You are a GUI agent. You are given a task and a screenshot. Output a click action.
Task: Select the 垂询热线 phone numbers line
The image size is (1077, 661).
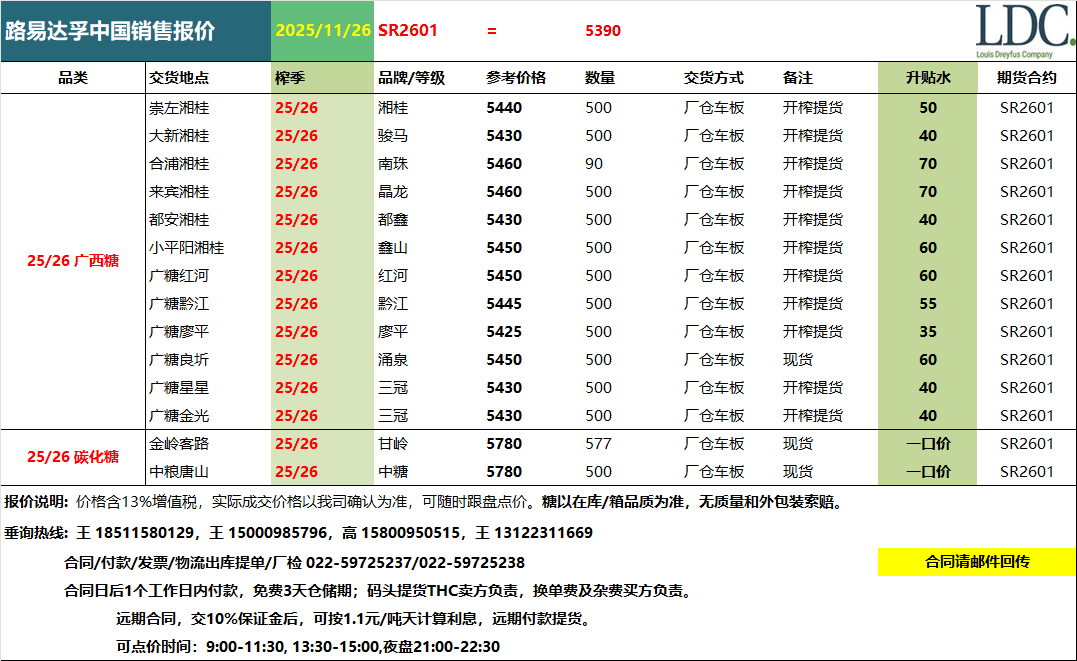click(x=298, y=533)
